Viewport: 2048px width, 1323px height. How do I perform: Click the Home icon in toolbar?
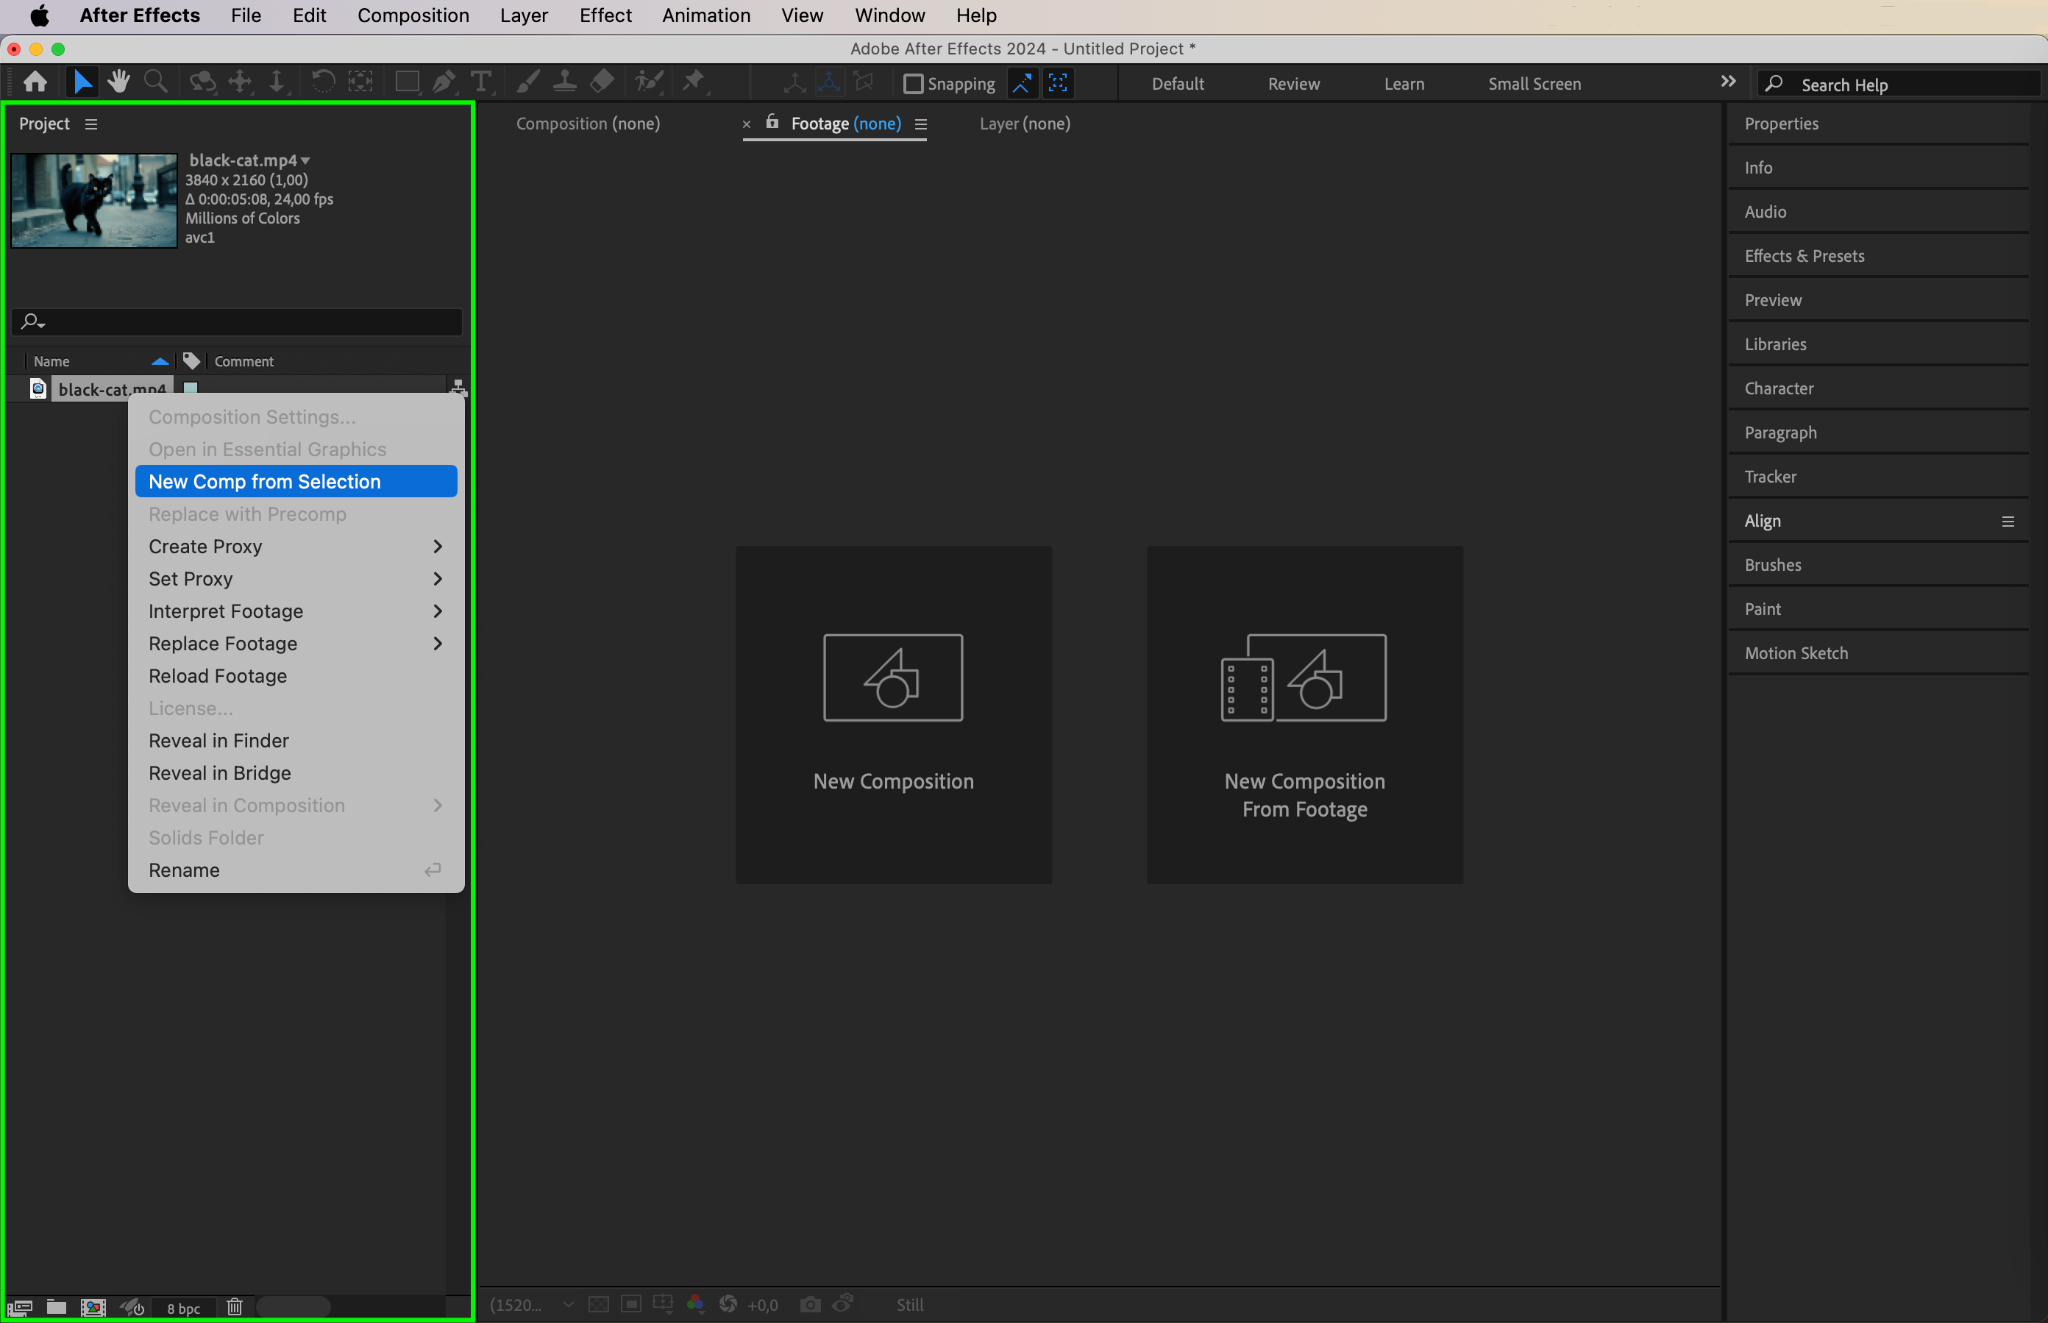[36, 82]
